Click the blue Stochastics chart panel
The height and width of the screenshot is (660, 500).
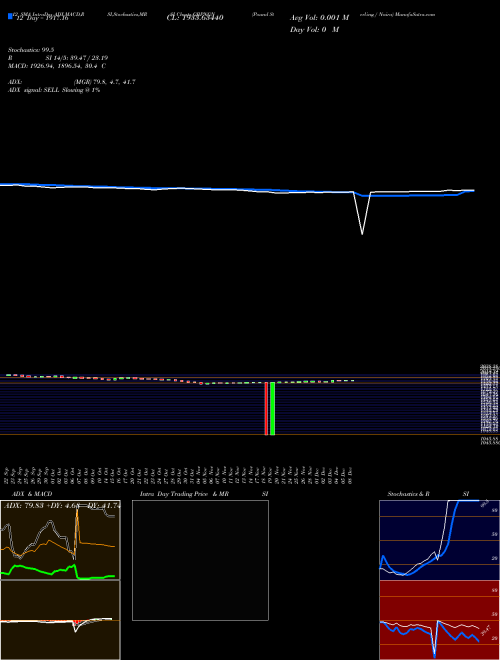(439, 540)
